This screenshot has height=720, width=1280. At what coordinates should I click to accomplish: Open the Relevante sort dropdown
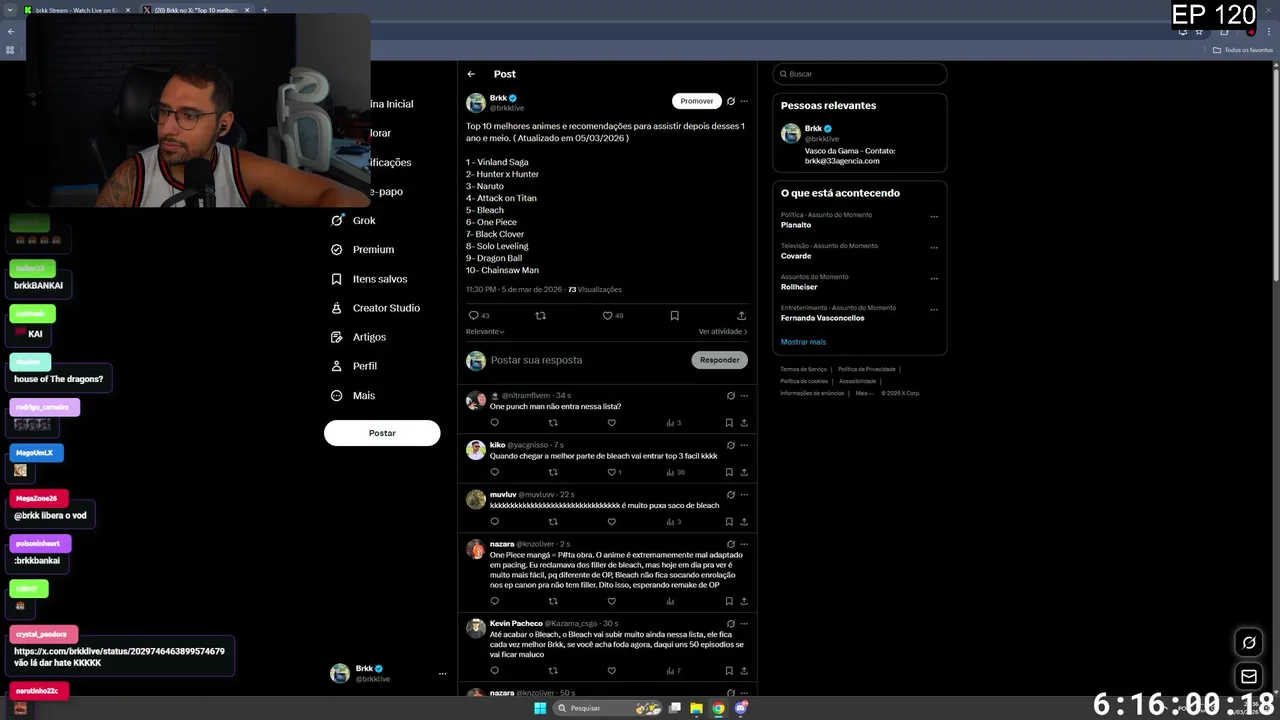[485, 331]
